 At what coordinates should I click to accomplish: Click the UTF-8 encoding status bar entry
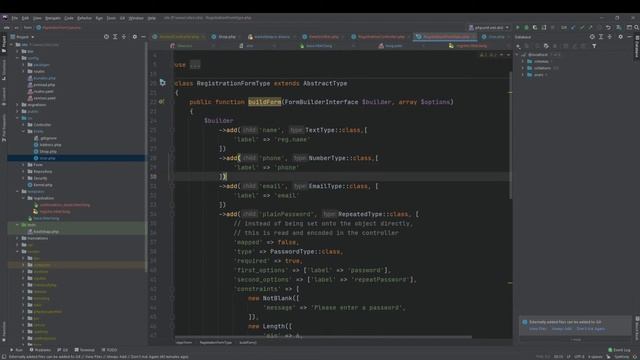[579, 356]
